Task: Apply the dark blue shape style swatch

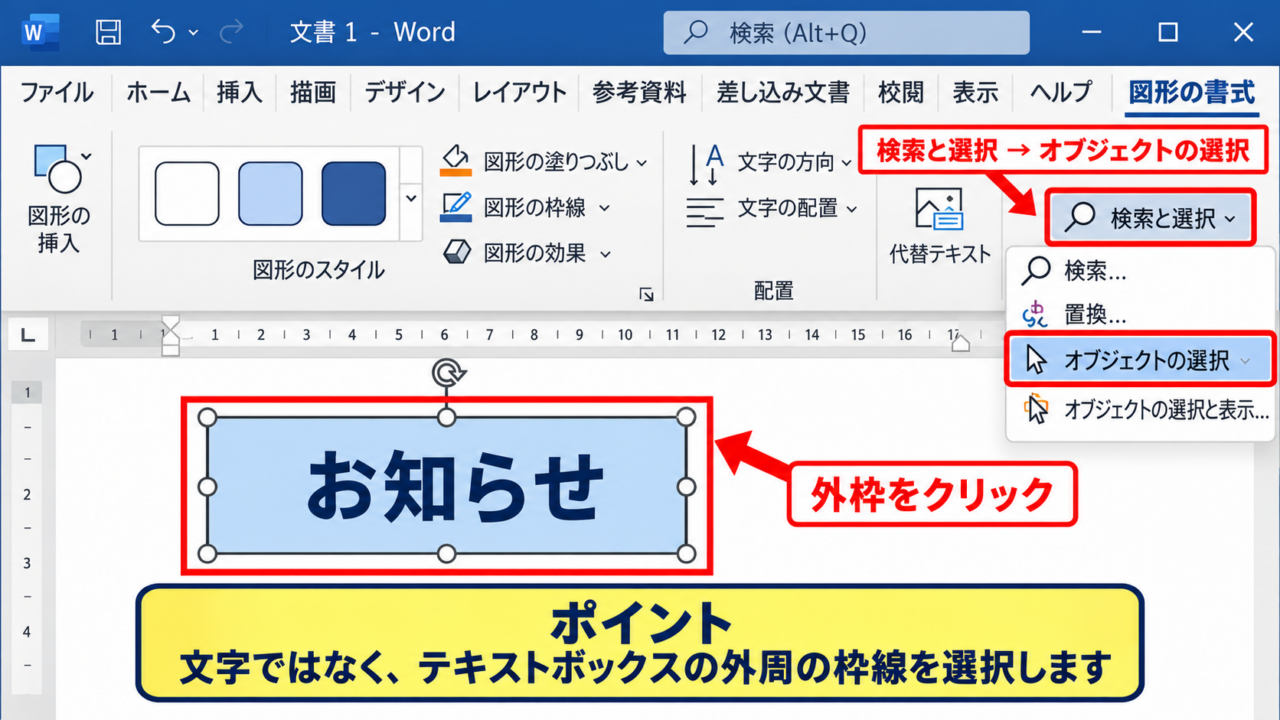Action: 353,193
